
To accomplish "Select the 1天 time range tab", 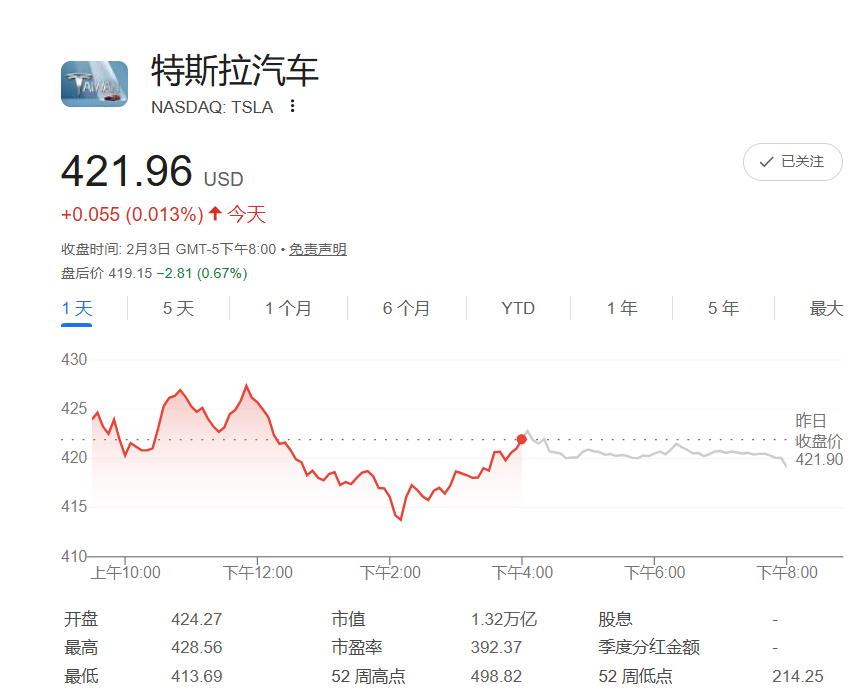I will [76, 309].
